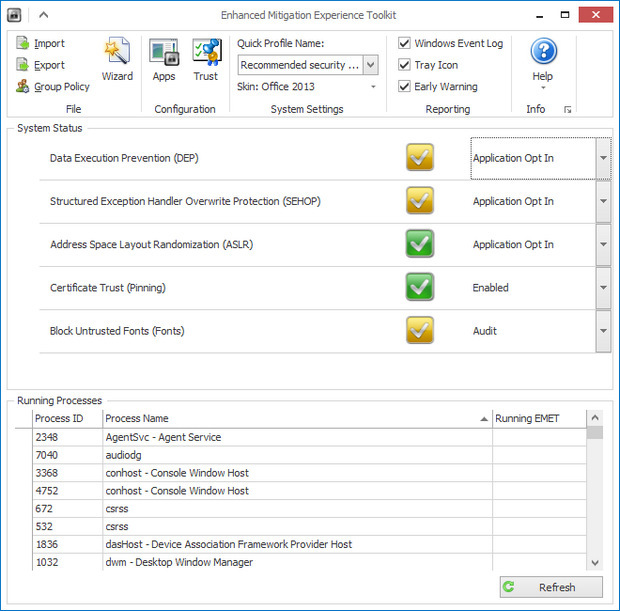Open the Quick Profile Name dropdown
Image resolution: width=620 pixels, height=611 pixels.
(x=370, y=65)
